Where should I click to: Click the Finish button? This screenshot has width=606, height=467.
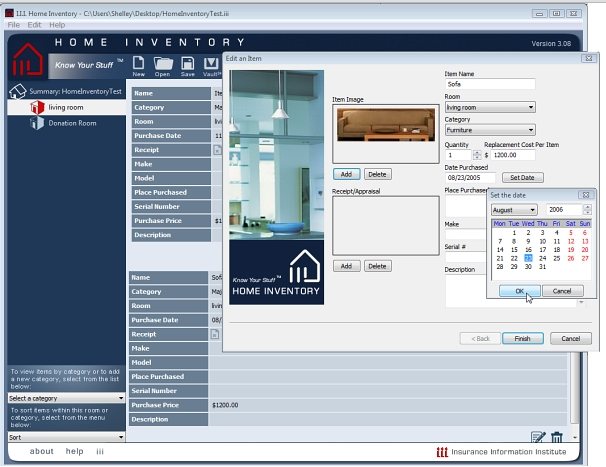(x=522, y=338)
